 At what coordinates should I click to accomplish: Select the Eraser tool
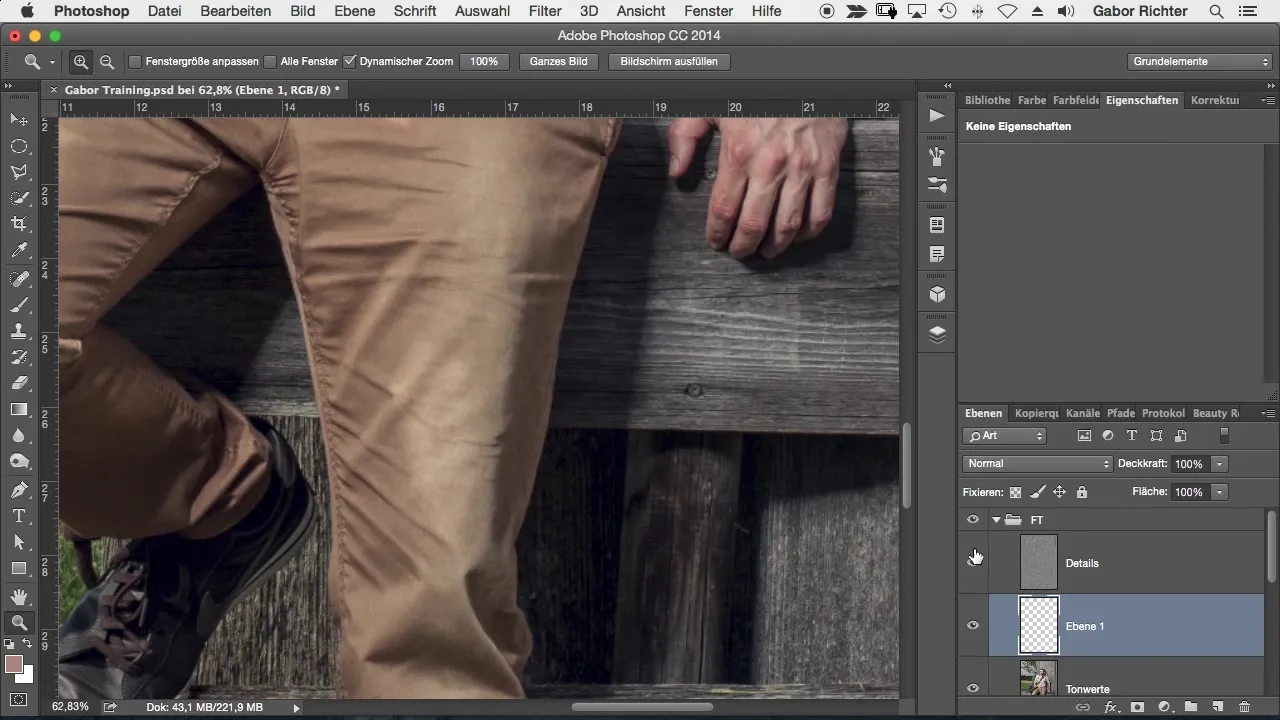(19, 383)
